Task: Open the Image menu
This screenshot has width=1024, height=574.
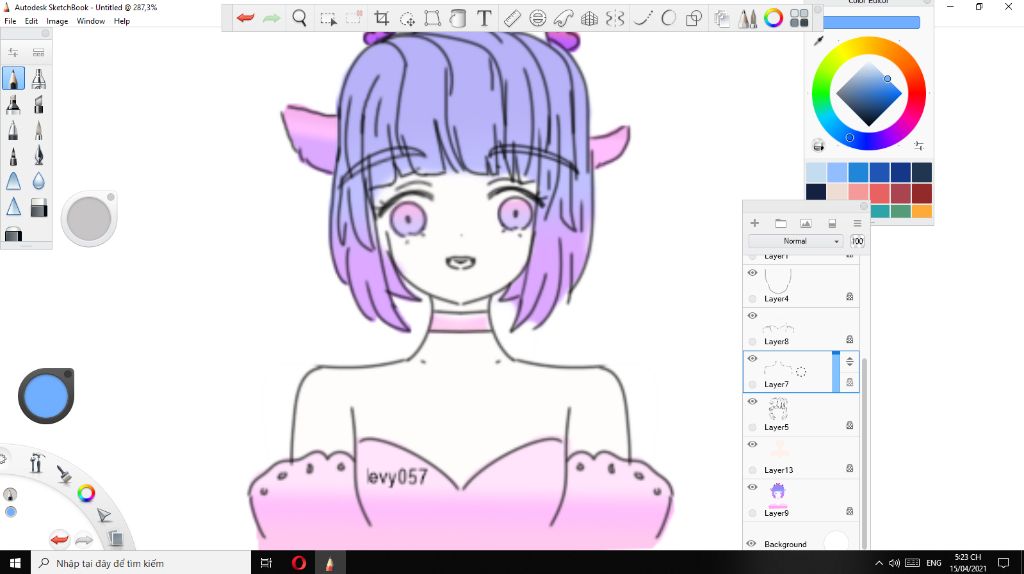Action: [x=57, y=21]
